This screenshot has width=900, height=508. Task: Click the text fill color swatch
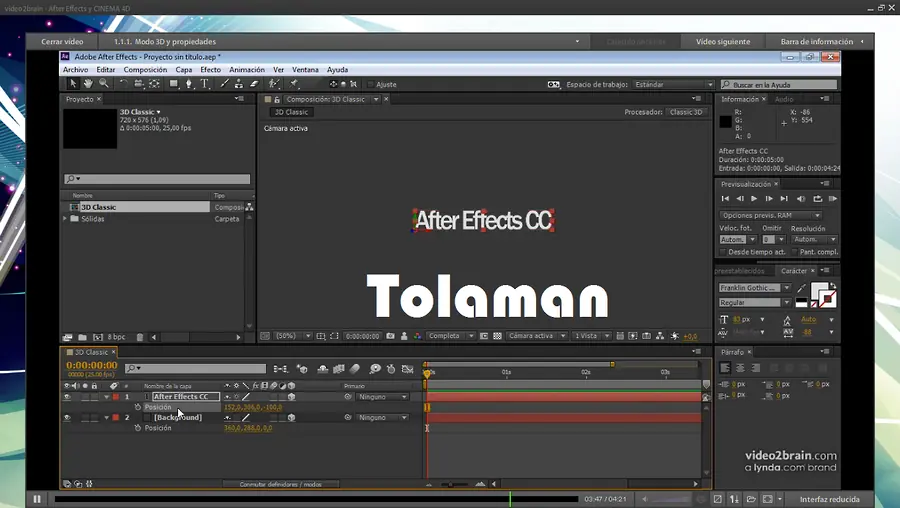pyautogui.click(x=819, y=290)
